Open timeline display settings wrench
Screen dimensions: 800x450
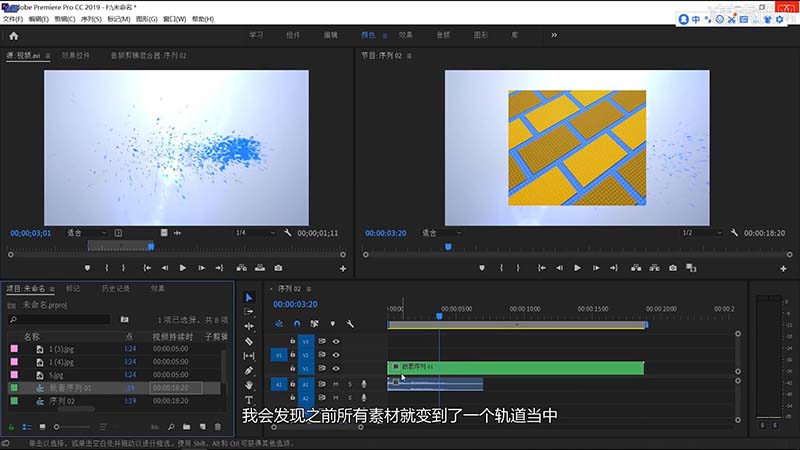pyautogui.click(x=350, y=323)
